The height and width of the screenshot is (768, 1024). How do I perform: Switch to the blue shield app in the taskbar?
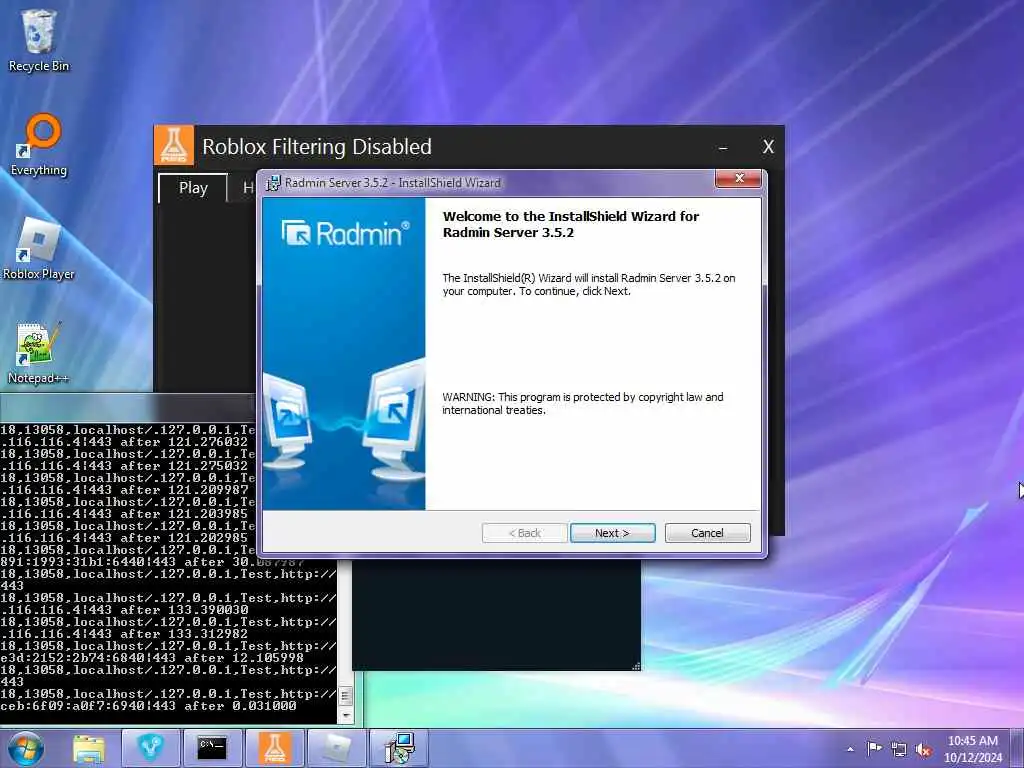click(x=150, y=748)
